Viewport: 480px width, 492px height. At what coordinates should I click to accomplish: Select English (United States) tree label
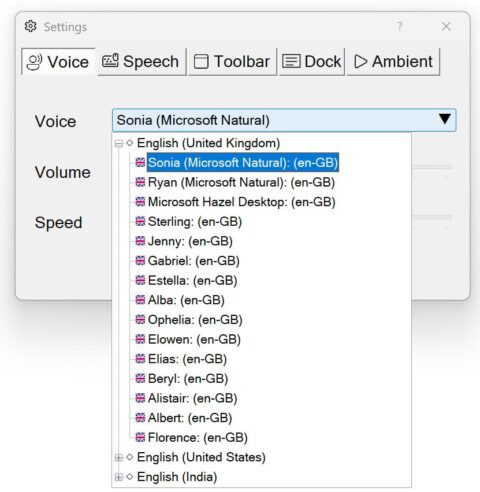(201, 457)
